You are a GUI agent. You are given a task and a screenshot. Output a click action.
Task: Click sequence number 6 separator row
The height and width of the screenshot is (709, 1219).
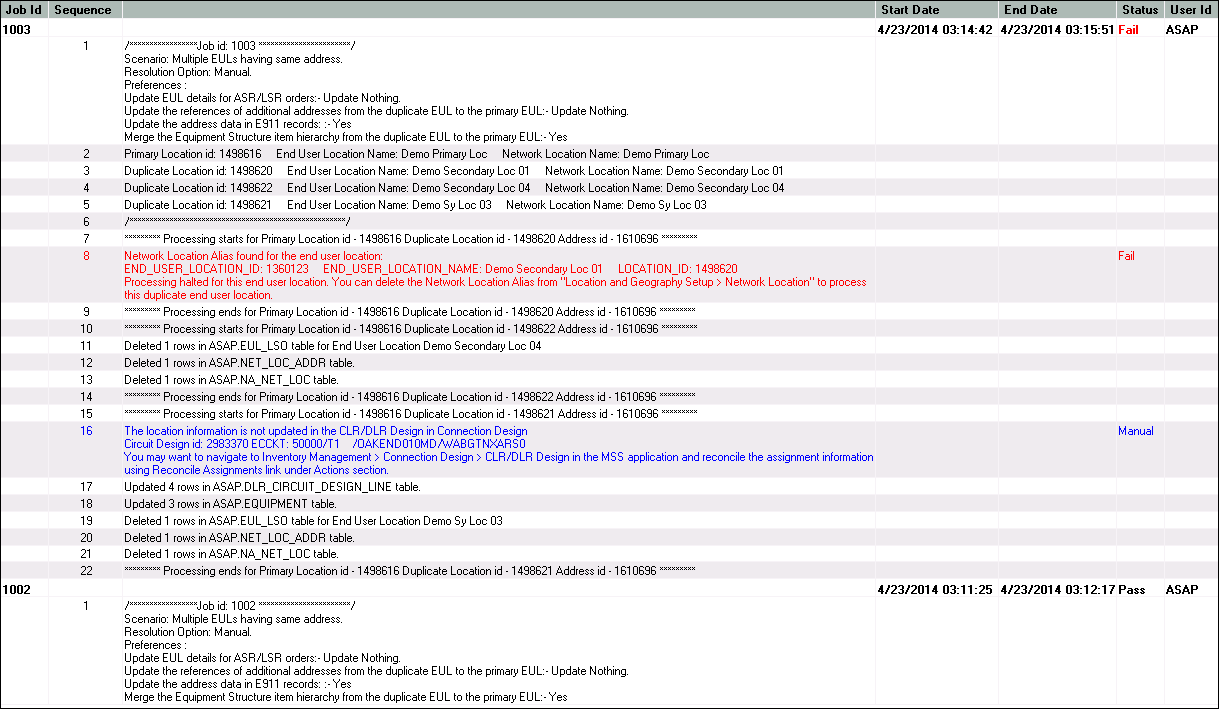(x=609, y=222)
